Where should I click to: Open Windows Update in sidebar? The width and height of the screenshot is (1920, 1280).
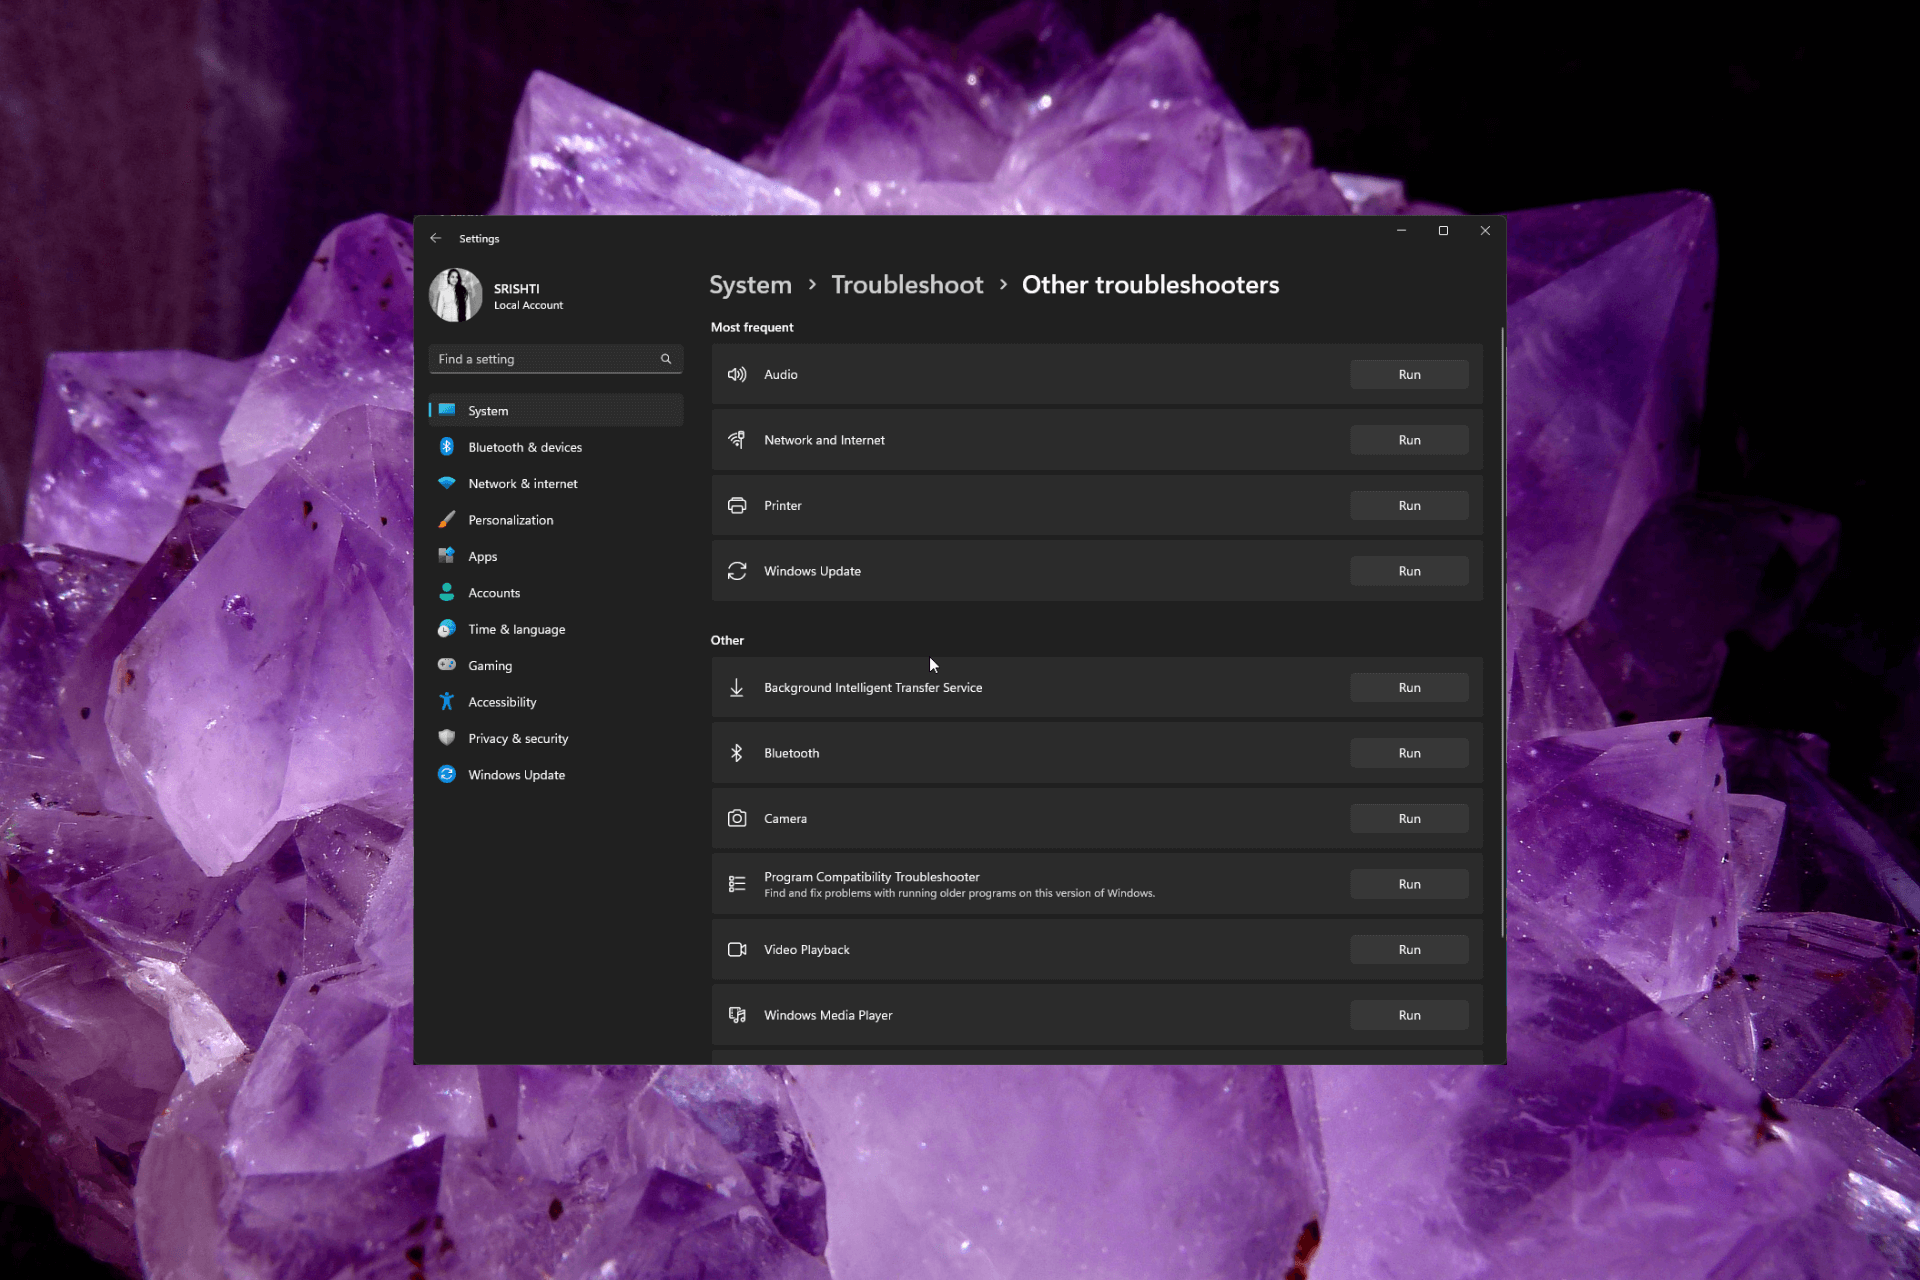[556, 775]
